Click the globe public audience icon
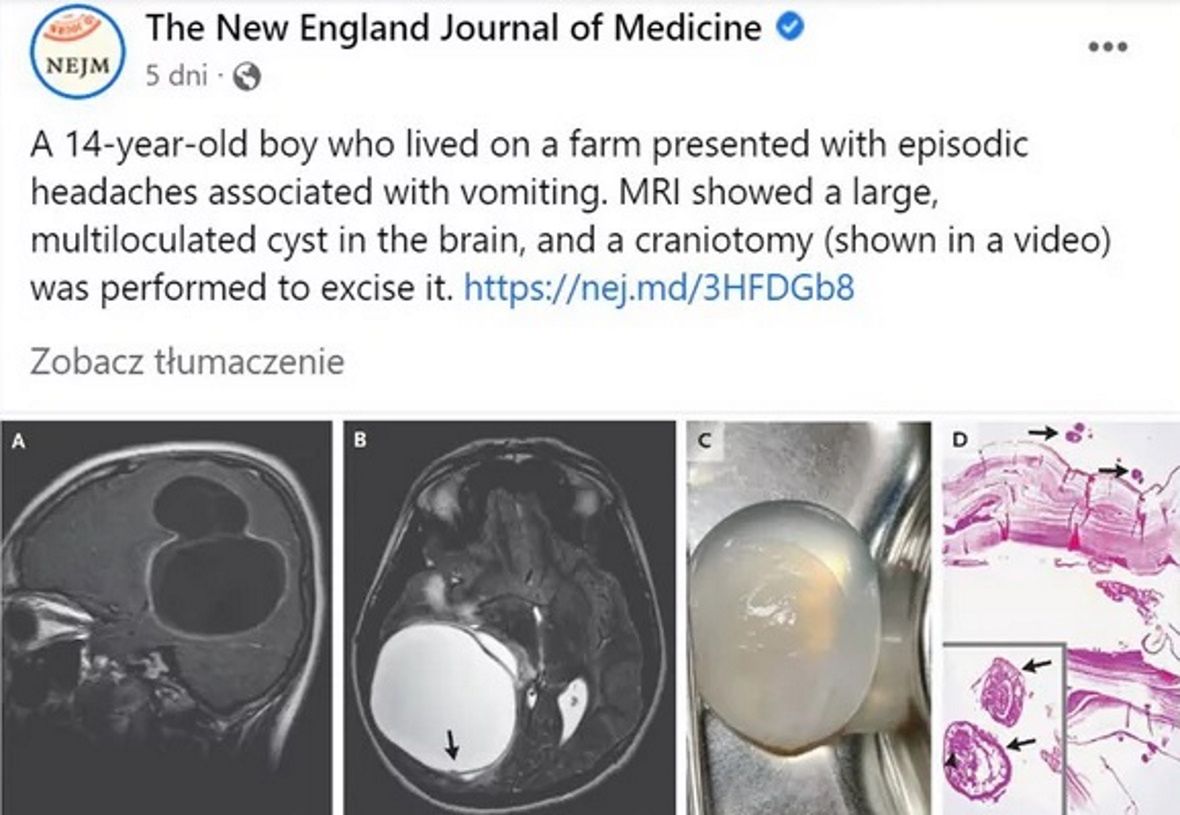The height and width of the screenshot is (815, 1180). pos(245,77)
